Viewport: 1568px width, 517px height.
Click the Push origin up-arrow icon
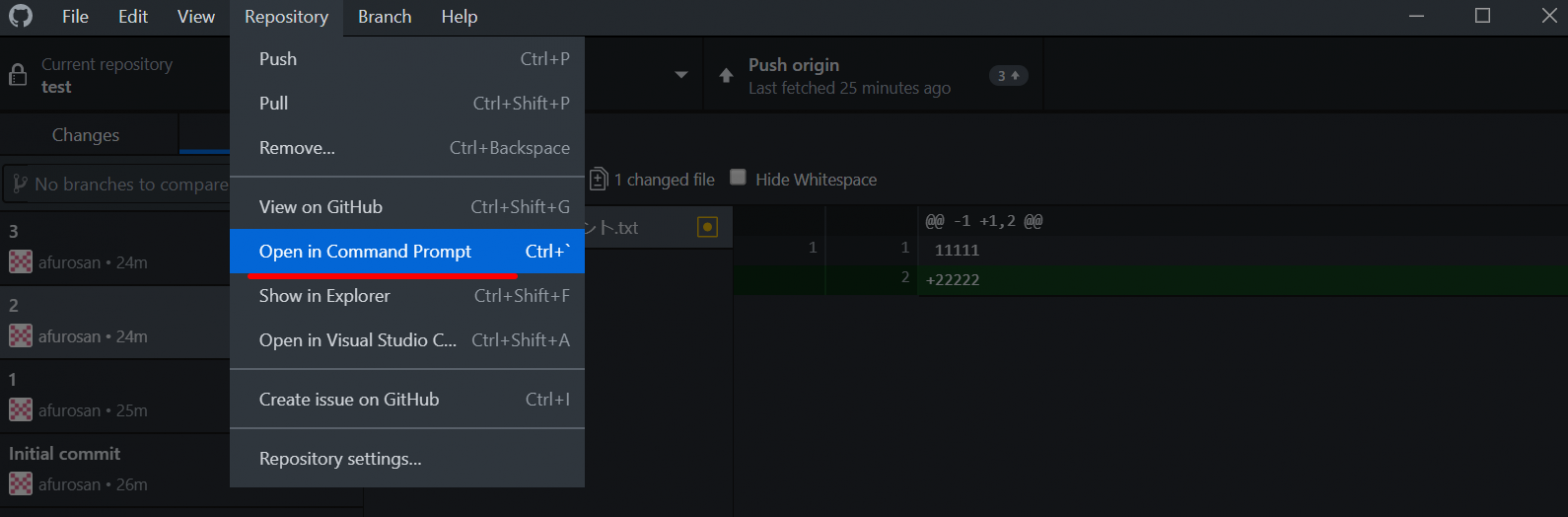click(726, 76)
